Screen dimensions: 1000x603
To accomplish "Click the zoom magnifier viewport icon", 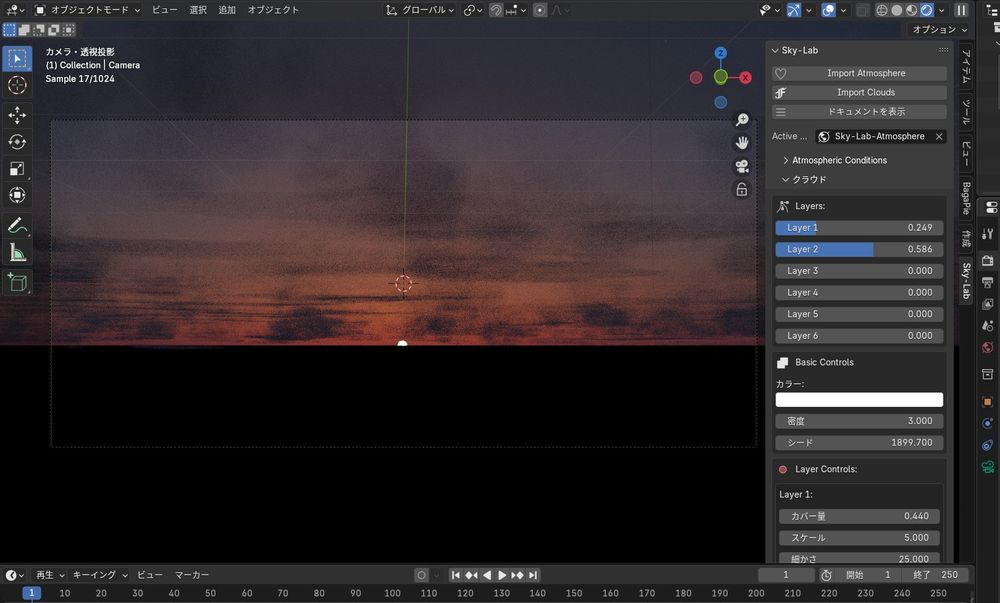I will click(x=742, y=120).
